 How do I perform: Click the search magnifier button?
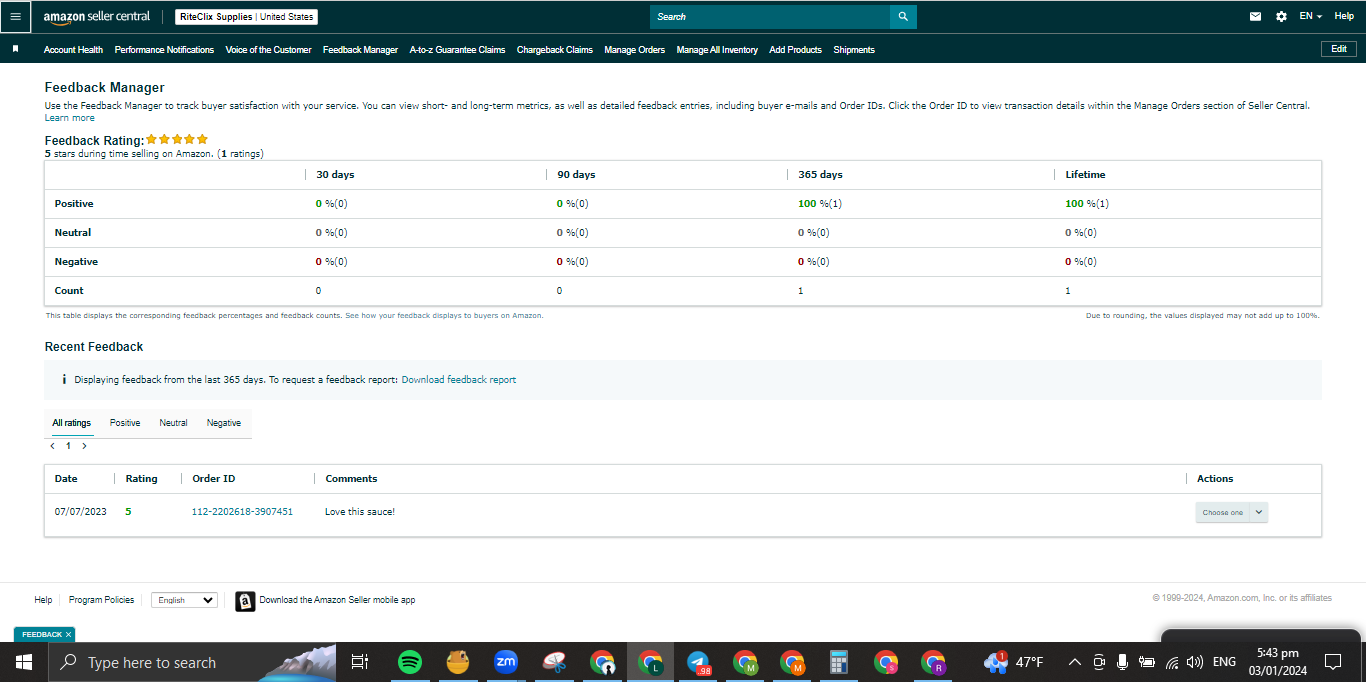[x=903, y=17]
